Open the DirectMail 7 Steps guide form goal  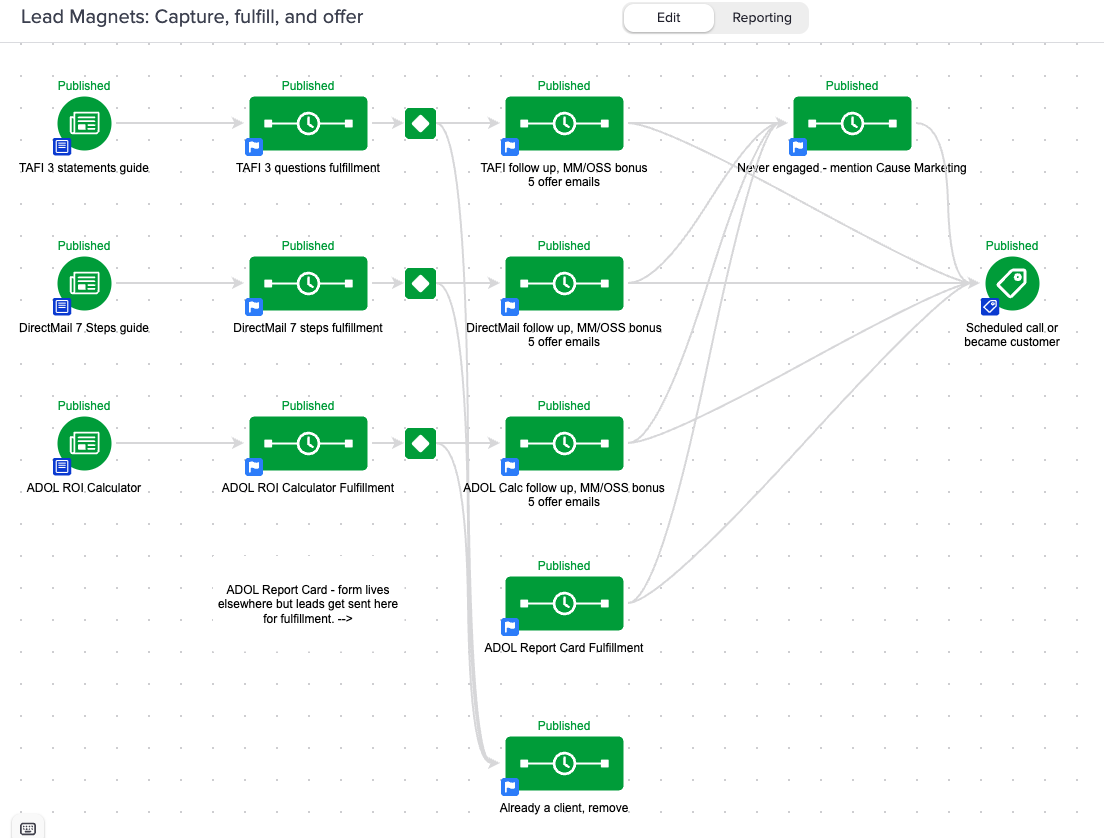point(84,283)
